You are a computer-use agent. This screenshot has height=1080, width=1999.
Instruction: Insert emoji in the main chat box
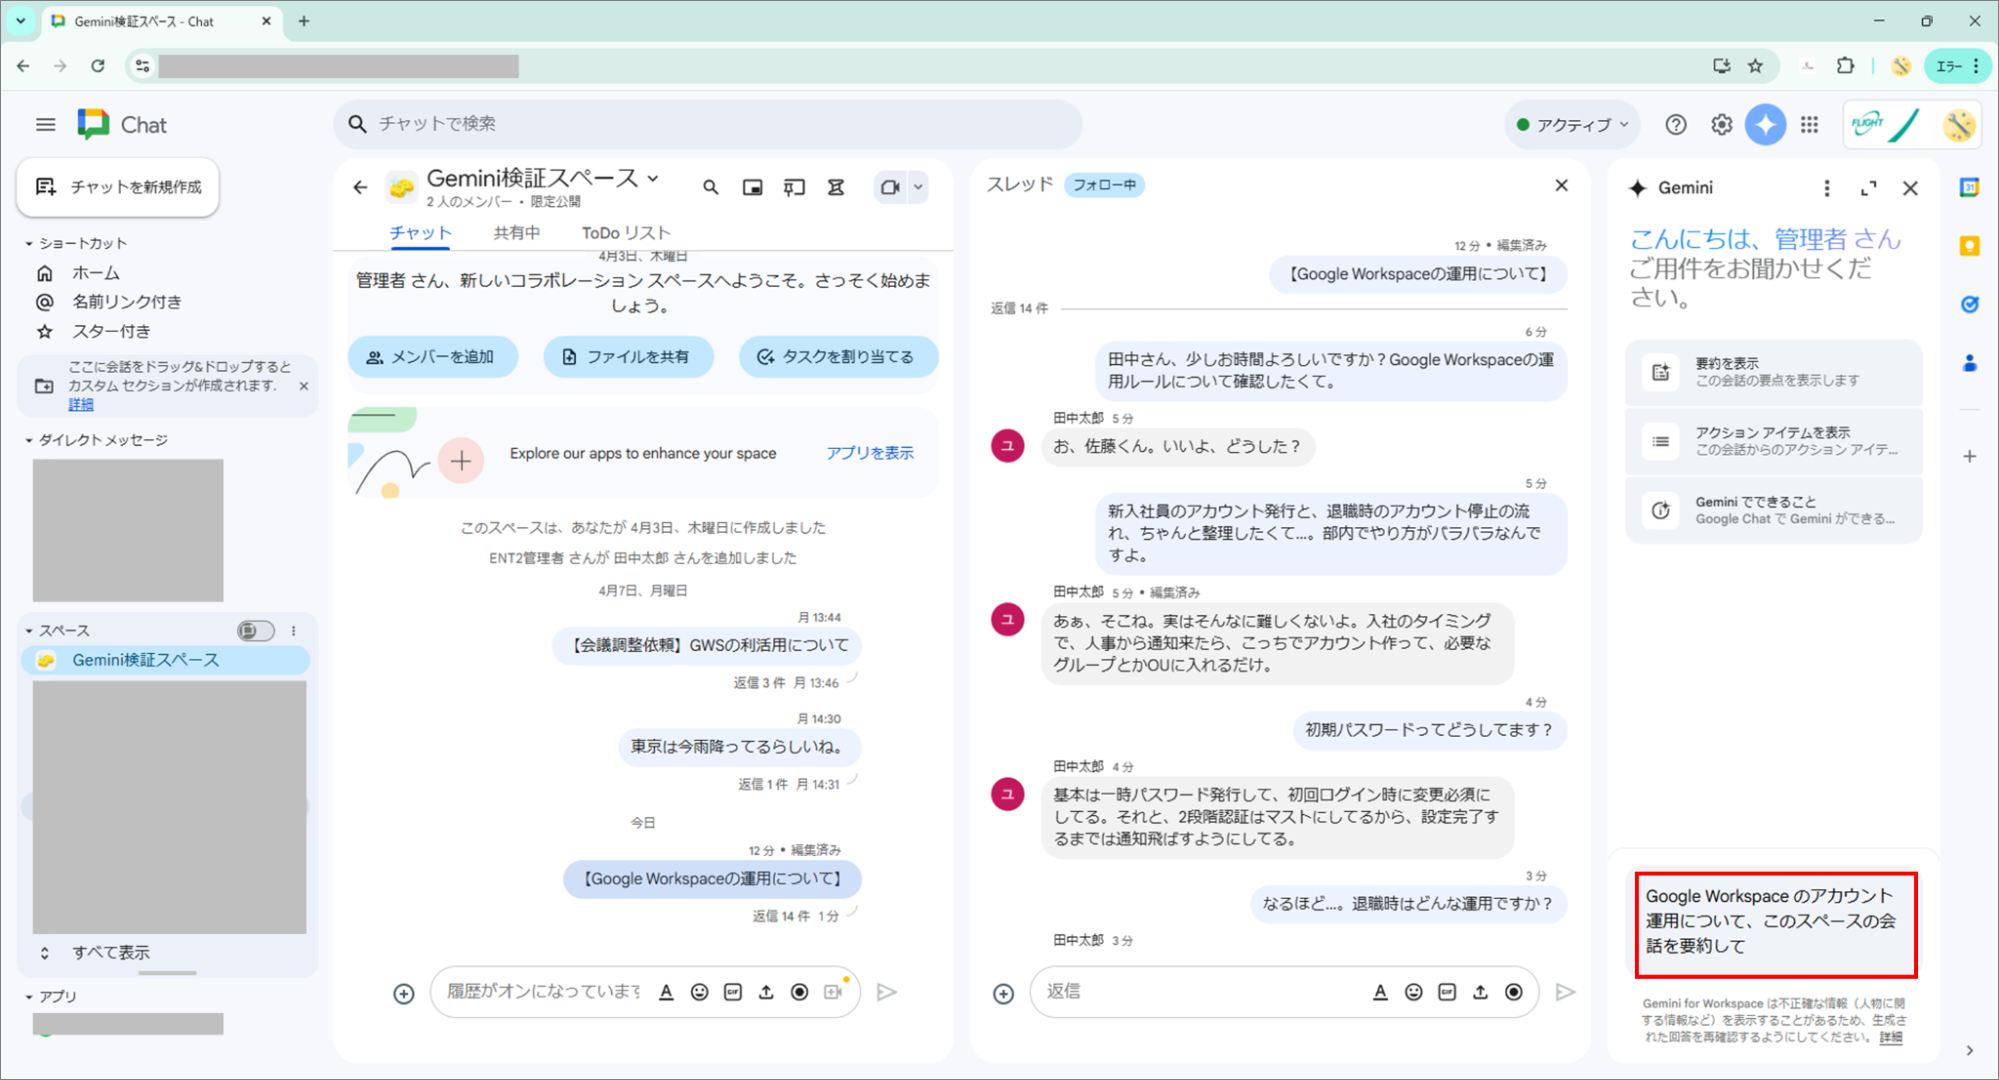(699, 992)
